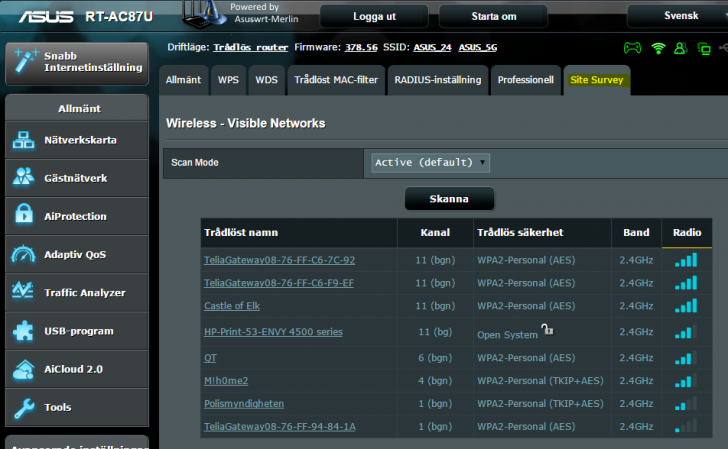Open AiCloud 2.0 in the sidebar
This screenshot has height=449, width=728.
click(x=77, y=369)
